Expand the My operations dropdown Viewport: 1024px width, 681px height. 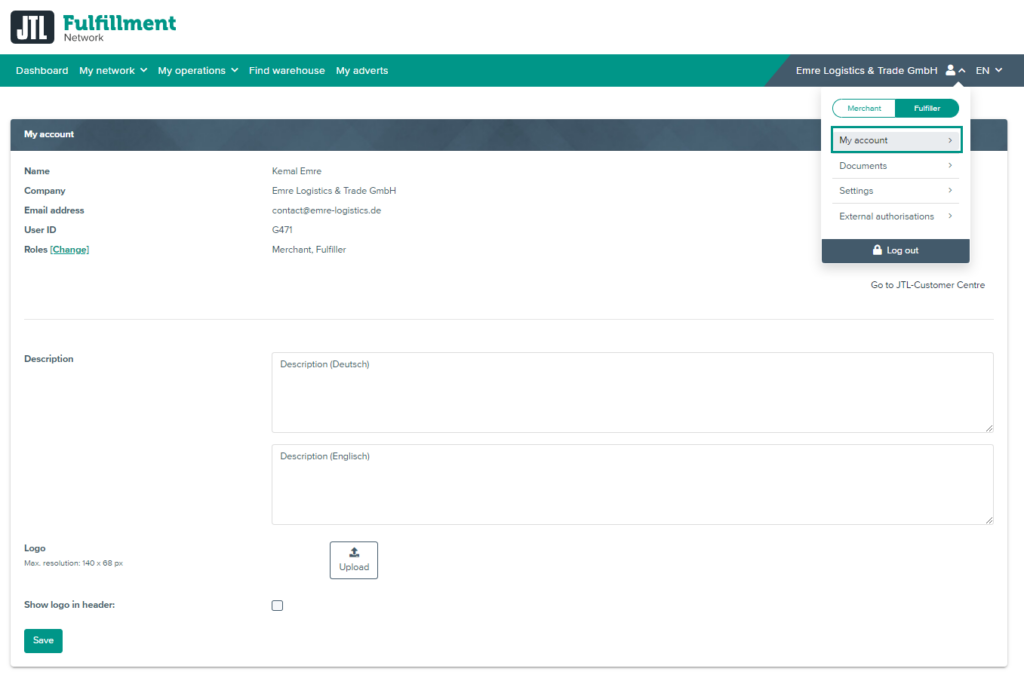pos(198,71)
